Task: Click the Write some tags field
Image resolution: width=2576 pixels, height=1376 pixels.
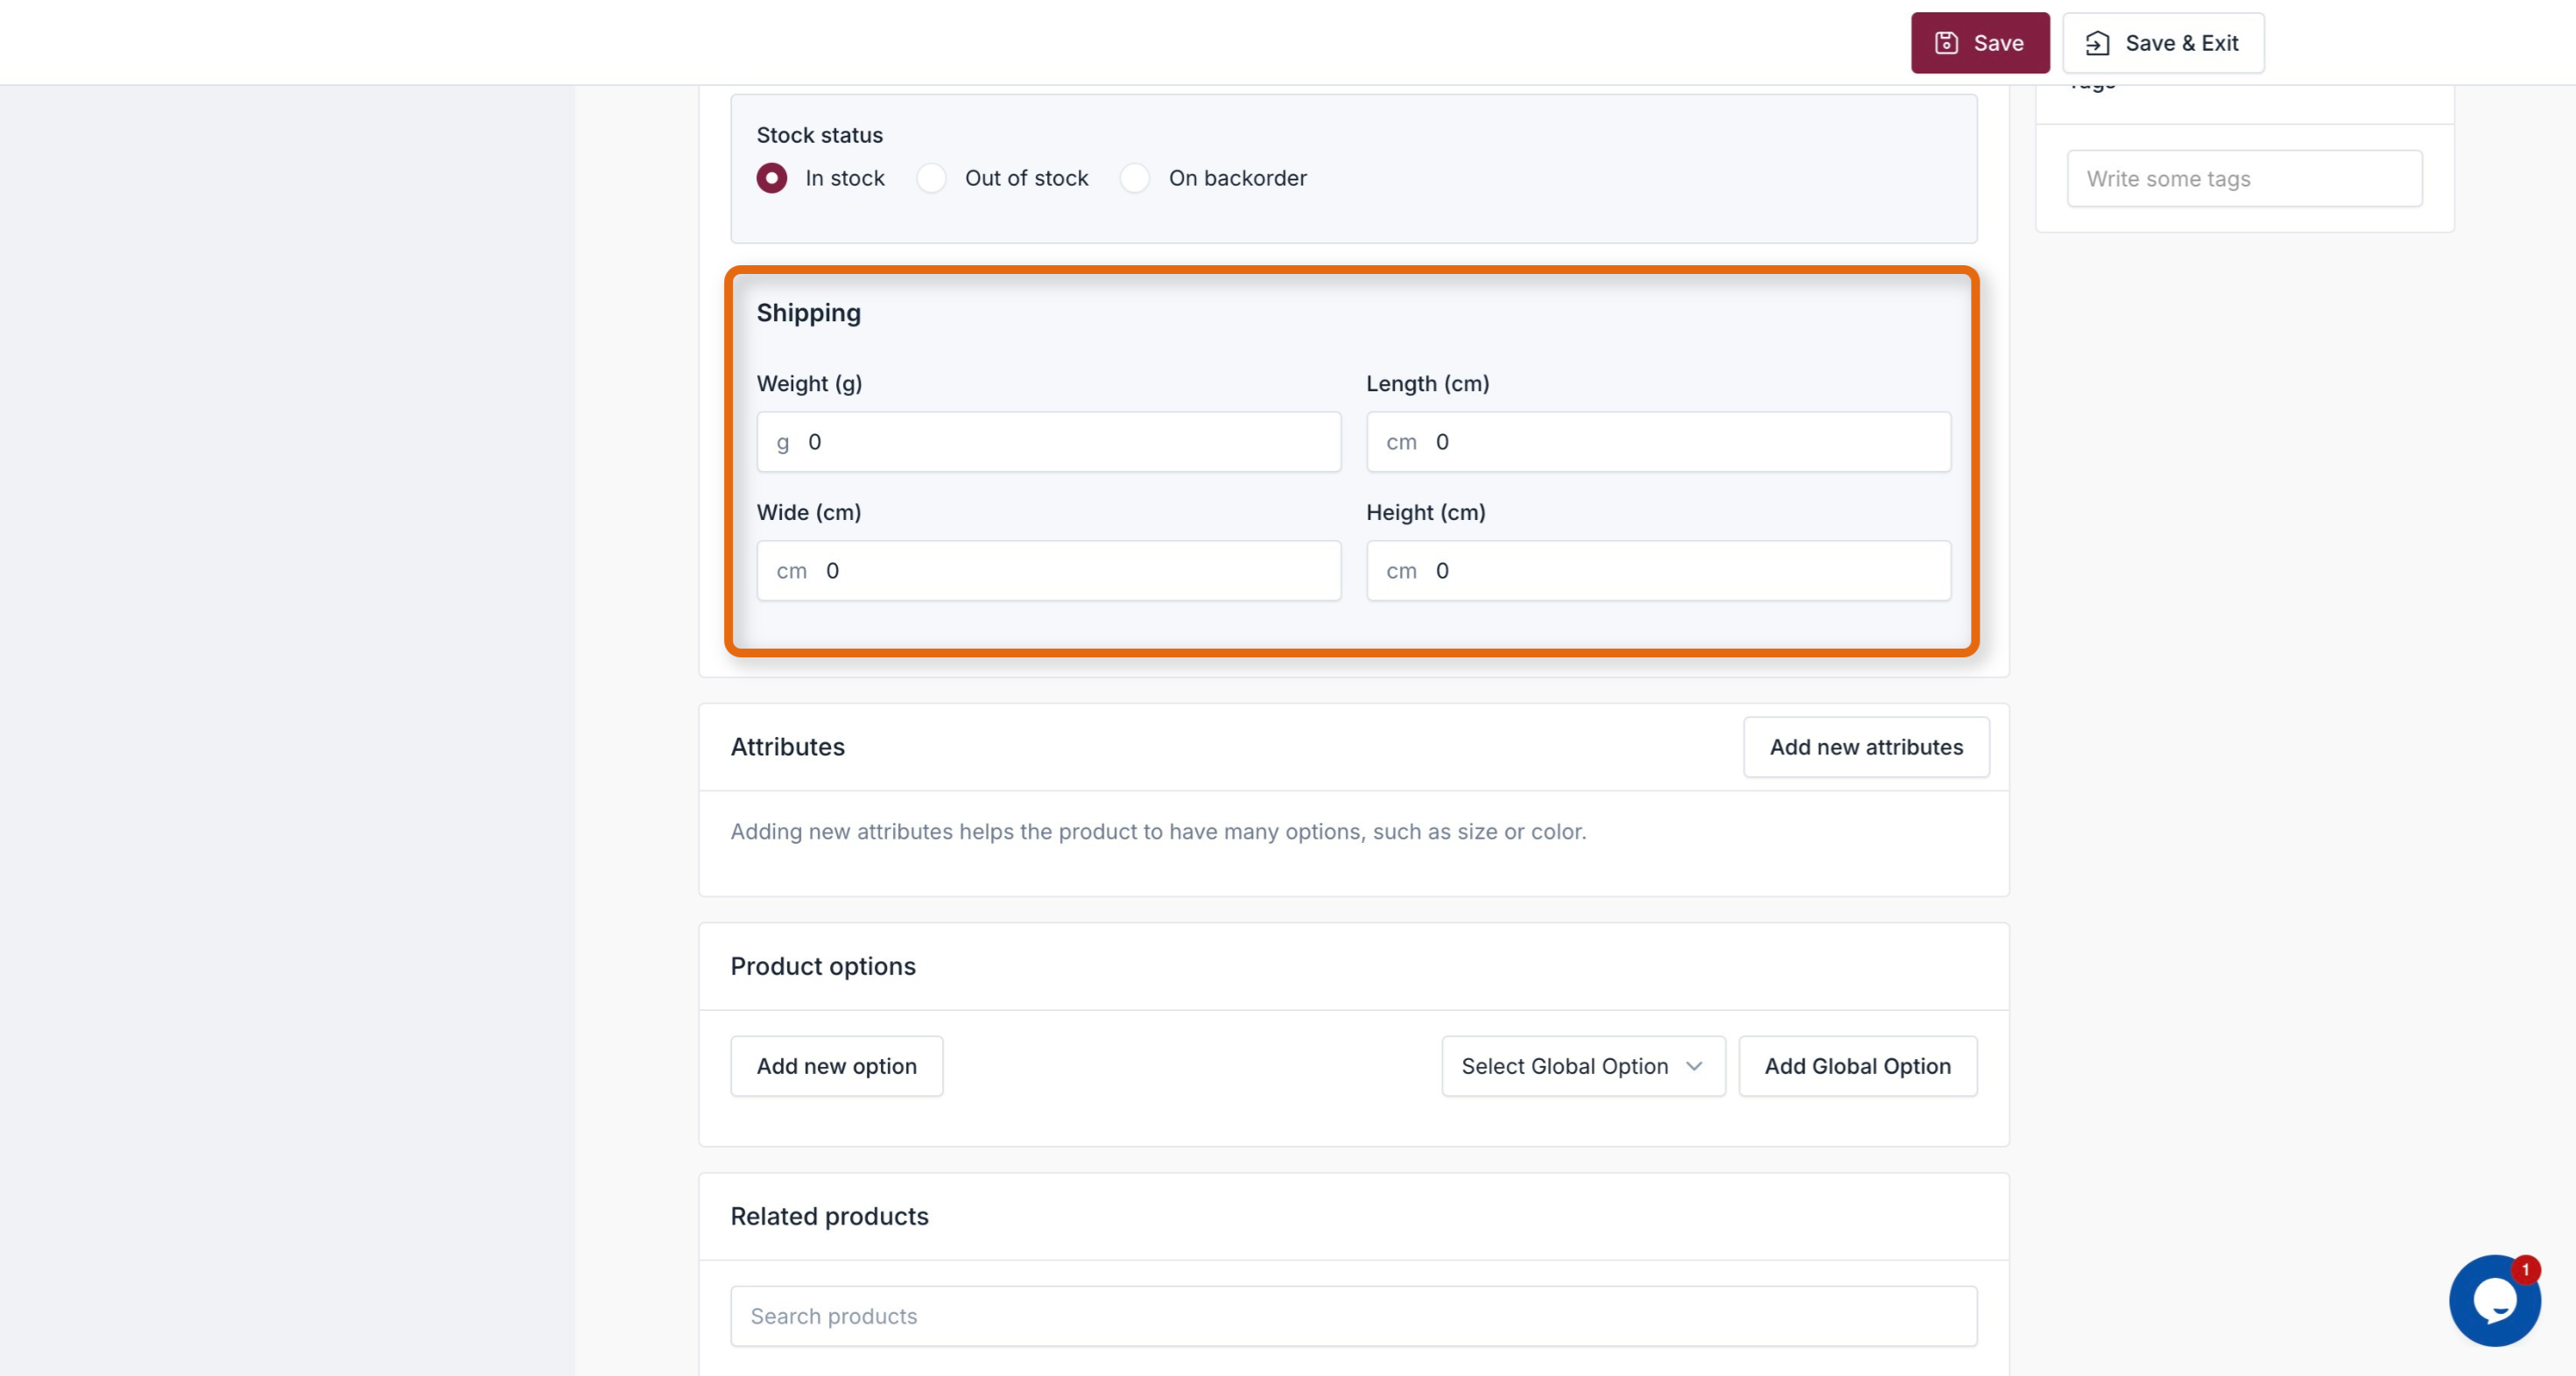Action: 2244,179
